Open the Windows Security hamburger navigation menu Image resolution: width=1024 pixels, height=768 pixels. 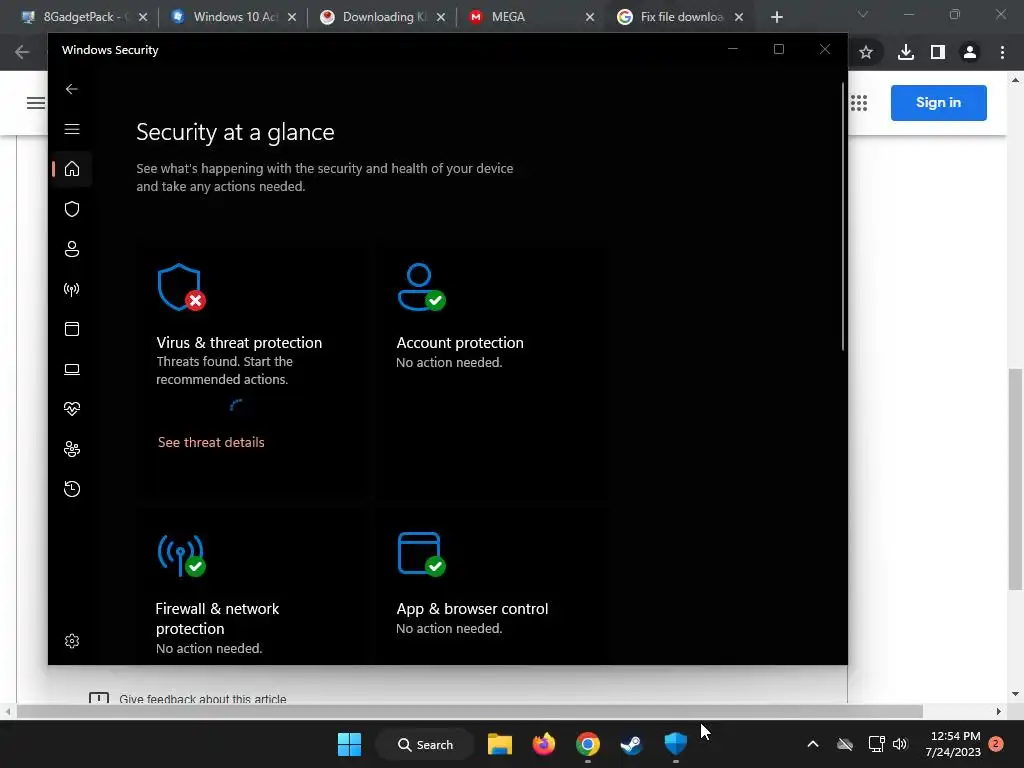click(x=72, y=129)
